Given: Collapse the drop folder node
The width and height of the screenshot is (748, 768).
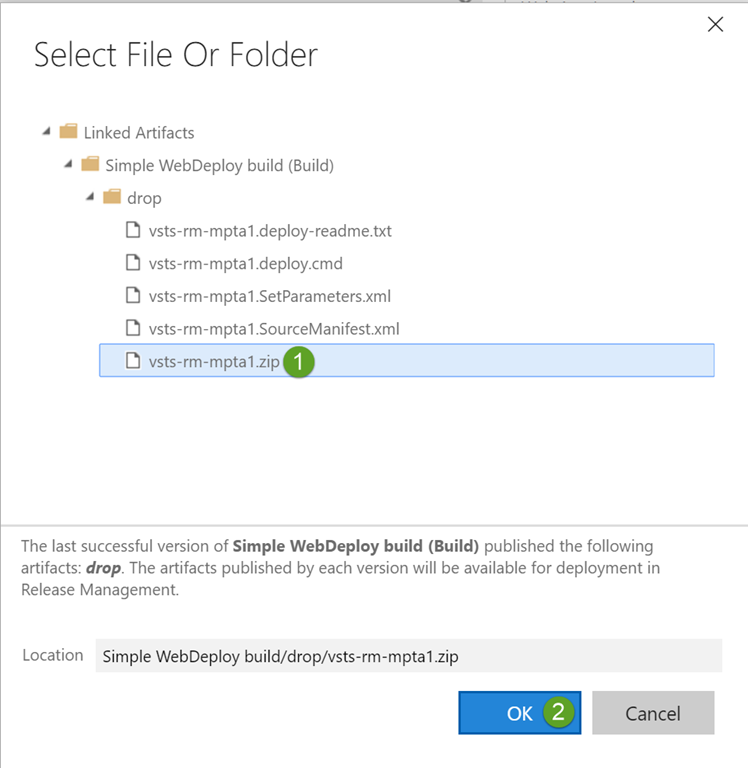Looking at the screenshot, I should tap(91, 198).
